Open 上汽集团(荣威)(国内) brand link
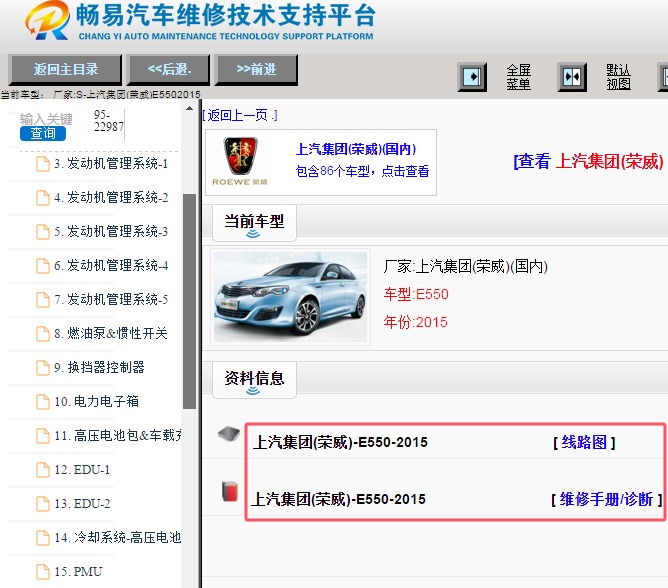The image size is (668, 588). coord(356,149)
